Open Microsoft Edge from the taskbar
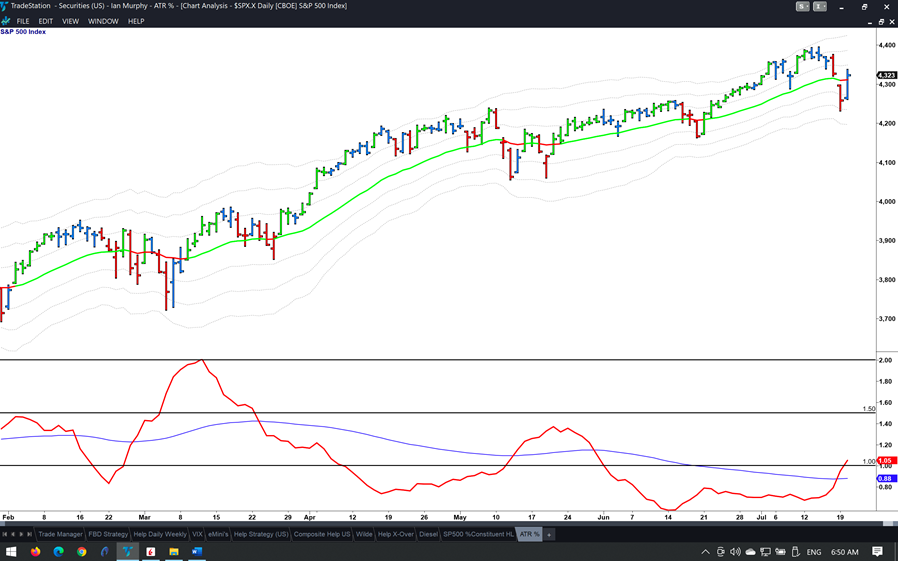The width and height of the screenshot is (898, 561). point(59,552)
